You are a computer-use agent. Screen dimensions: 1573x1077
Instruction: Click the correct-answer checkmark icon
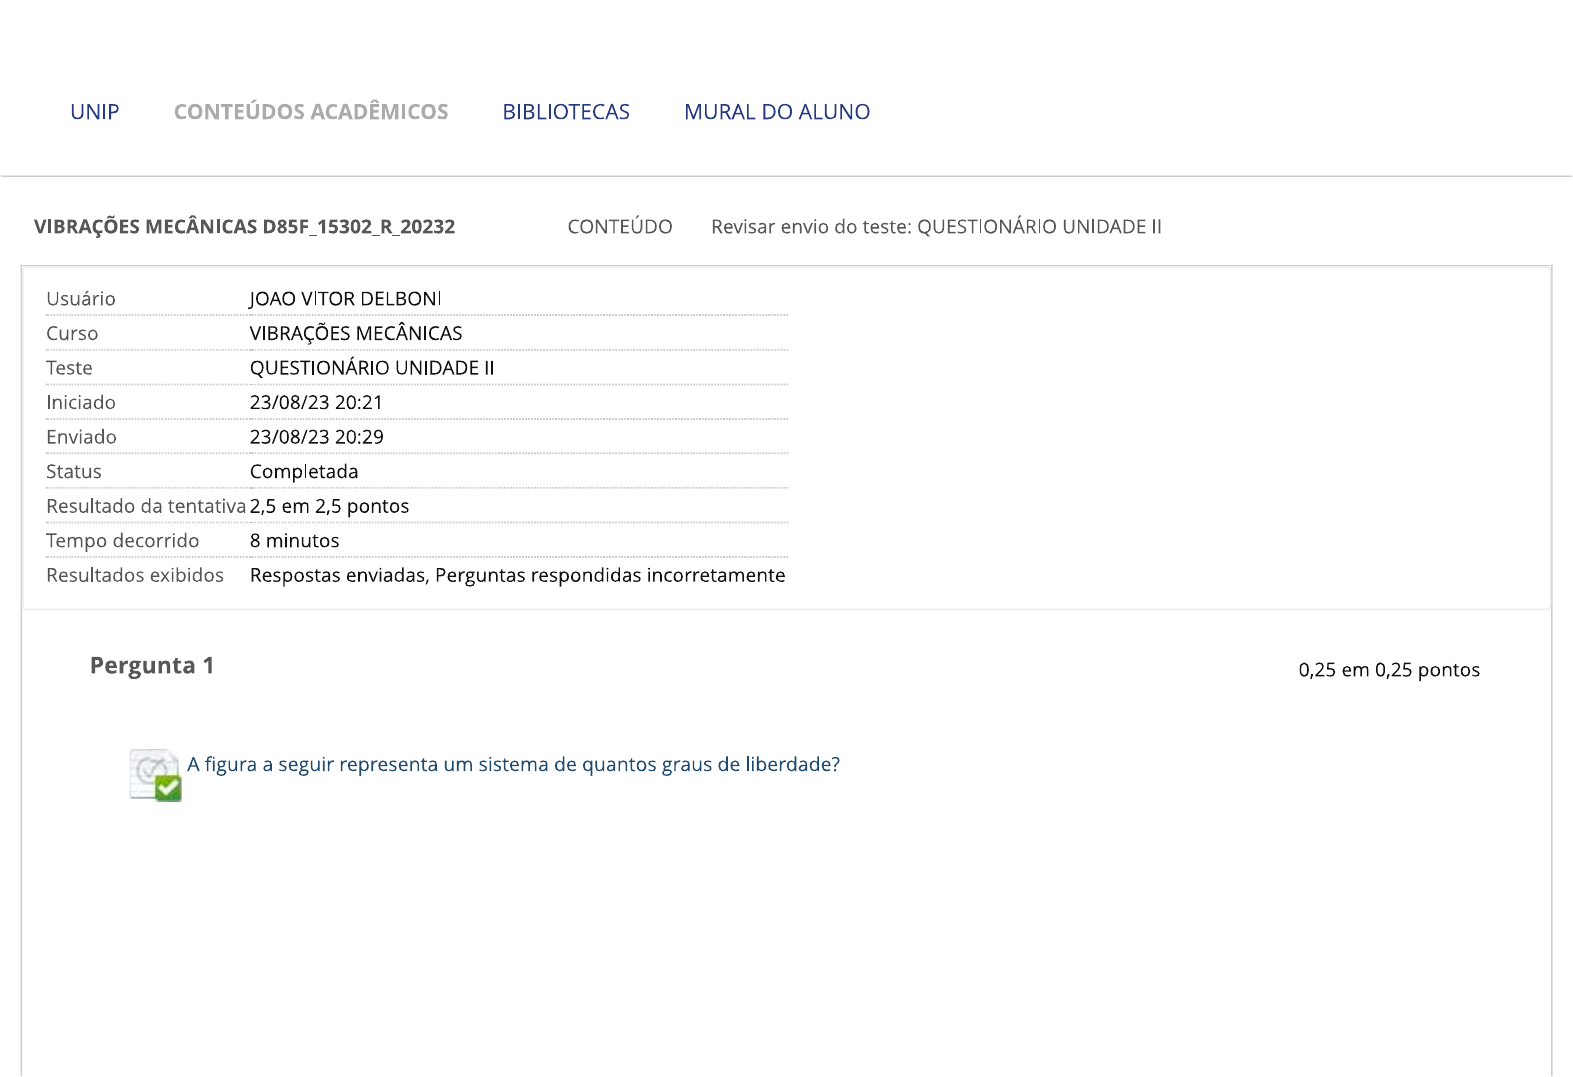click(156, 776)
